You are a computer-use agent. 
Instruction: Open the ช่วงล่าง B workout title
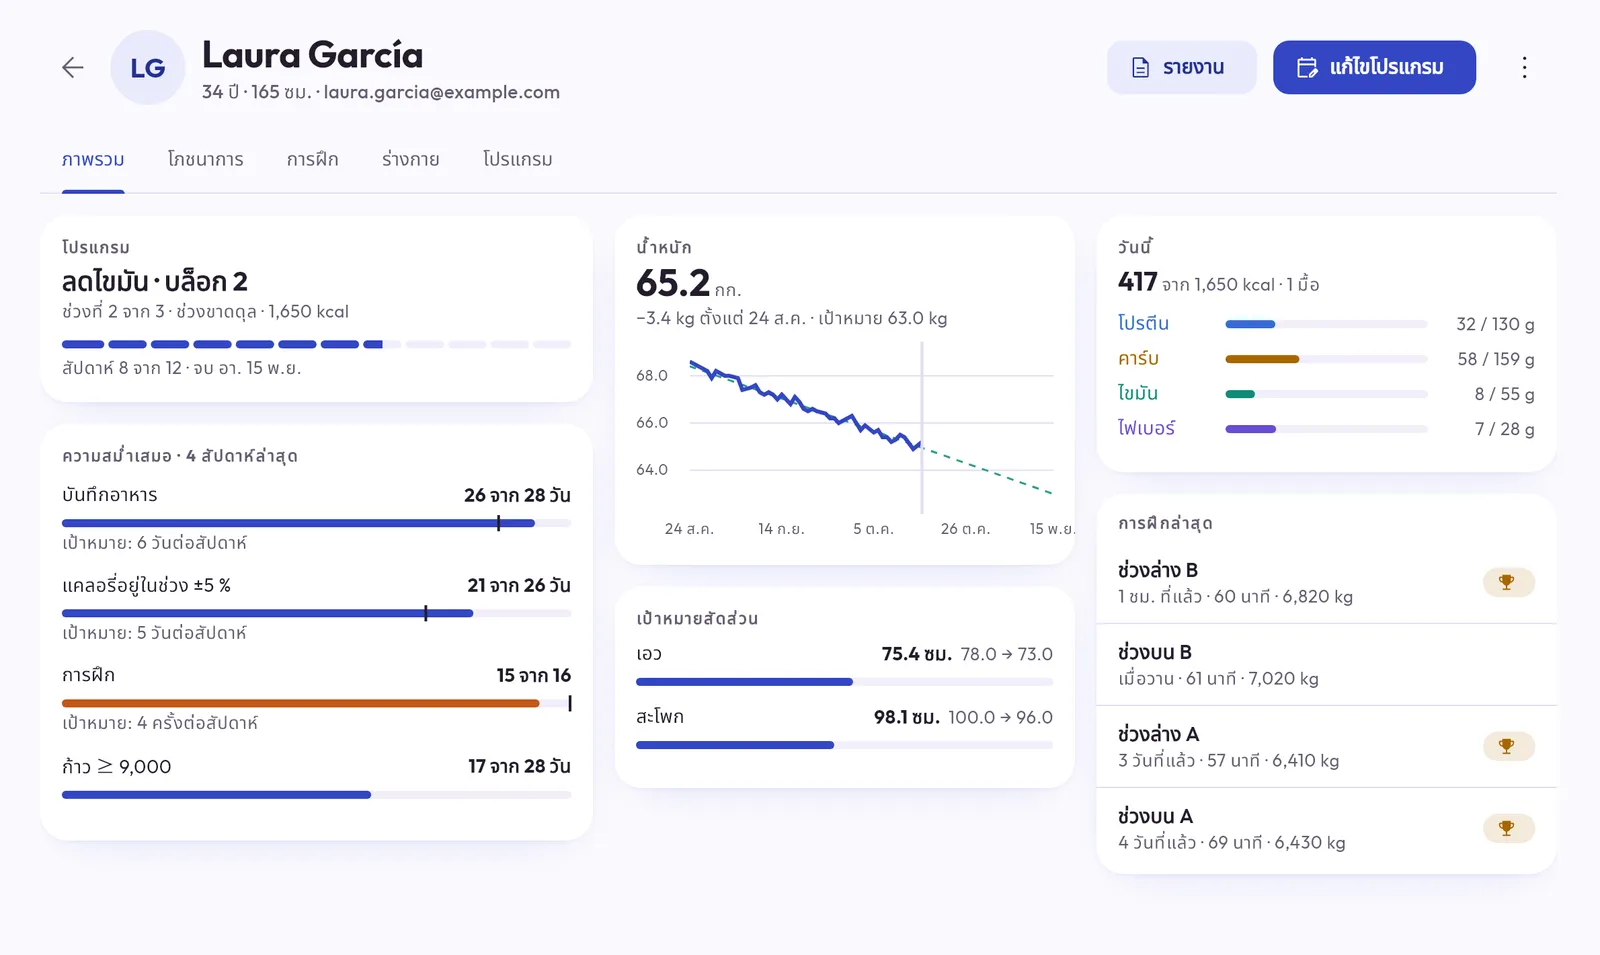(1158, 570)
